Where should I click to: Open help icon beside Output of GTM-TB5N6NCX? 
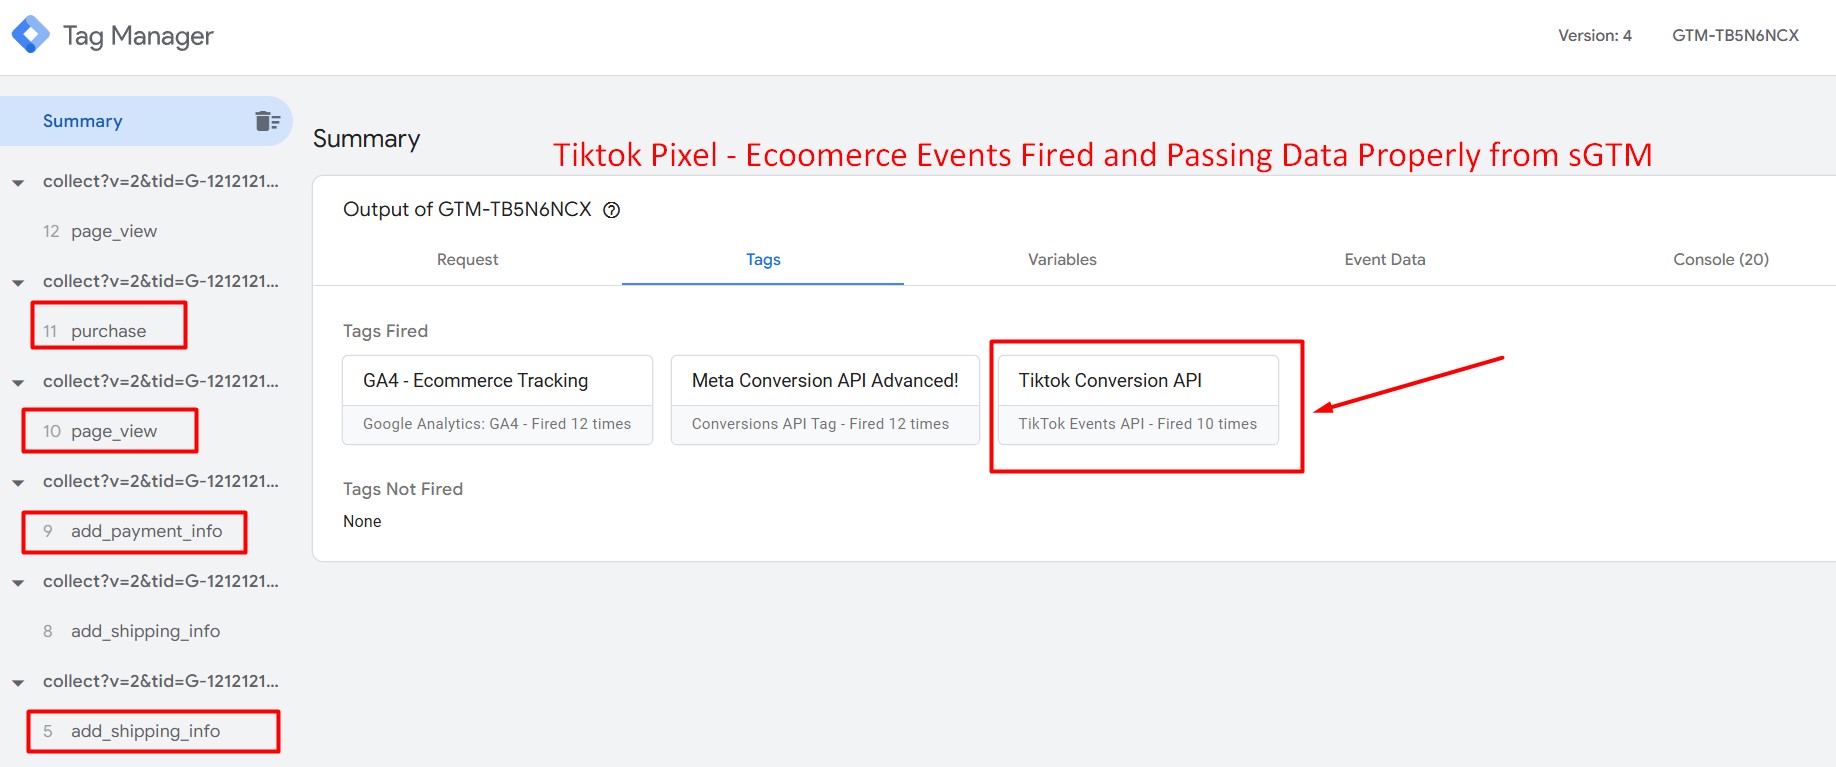pyautogui.click(x=612, y=210)
